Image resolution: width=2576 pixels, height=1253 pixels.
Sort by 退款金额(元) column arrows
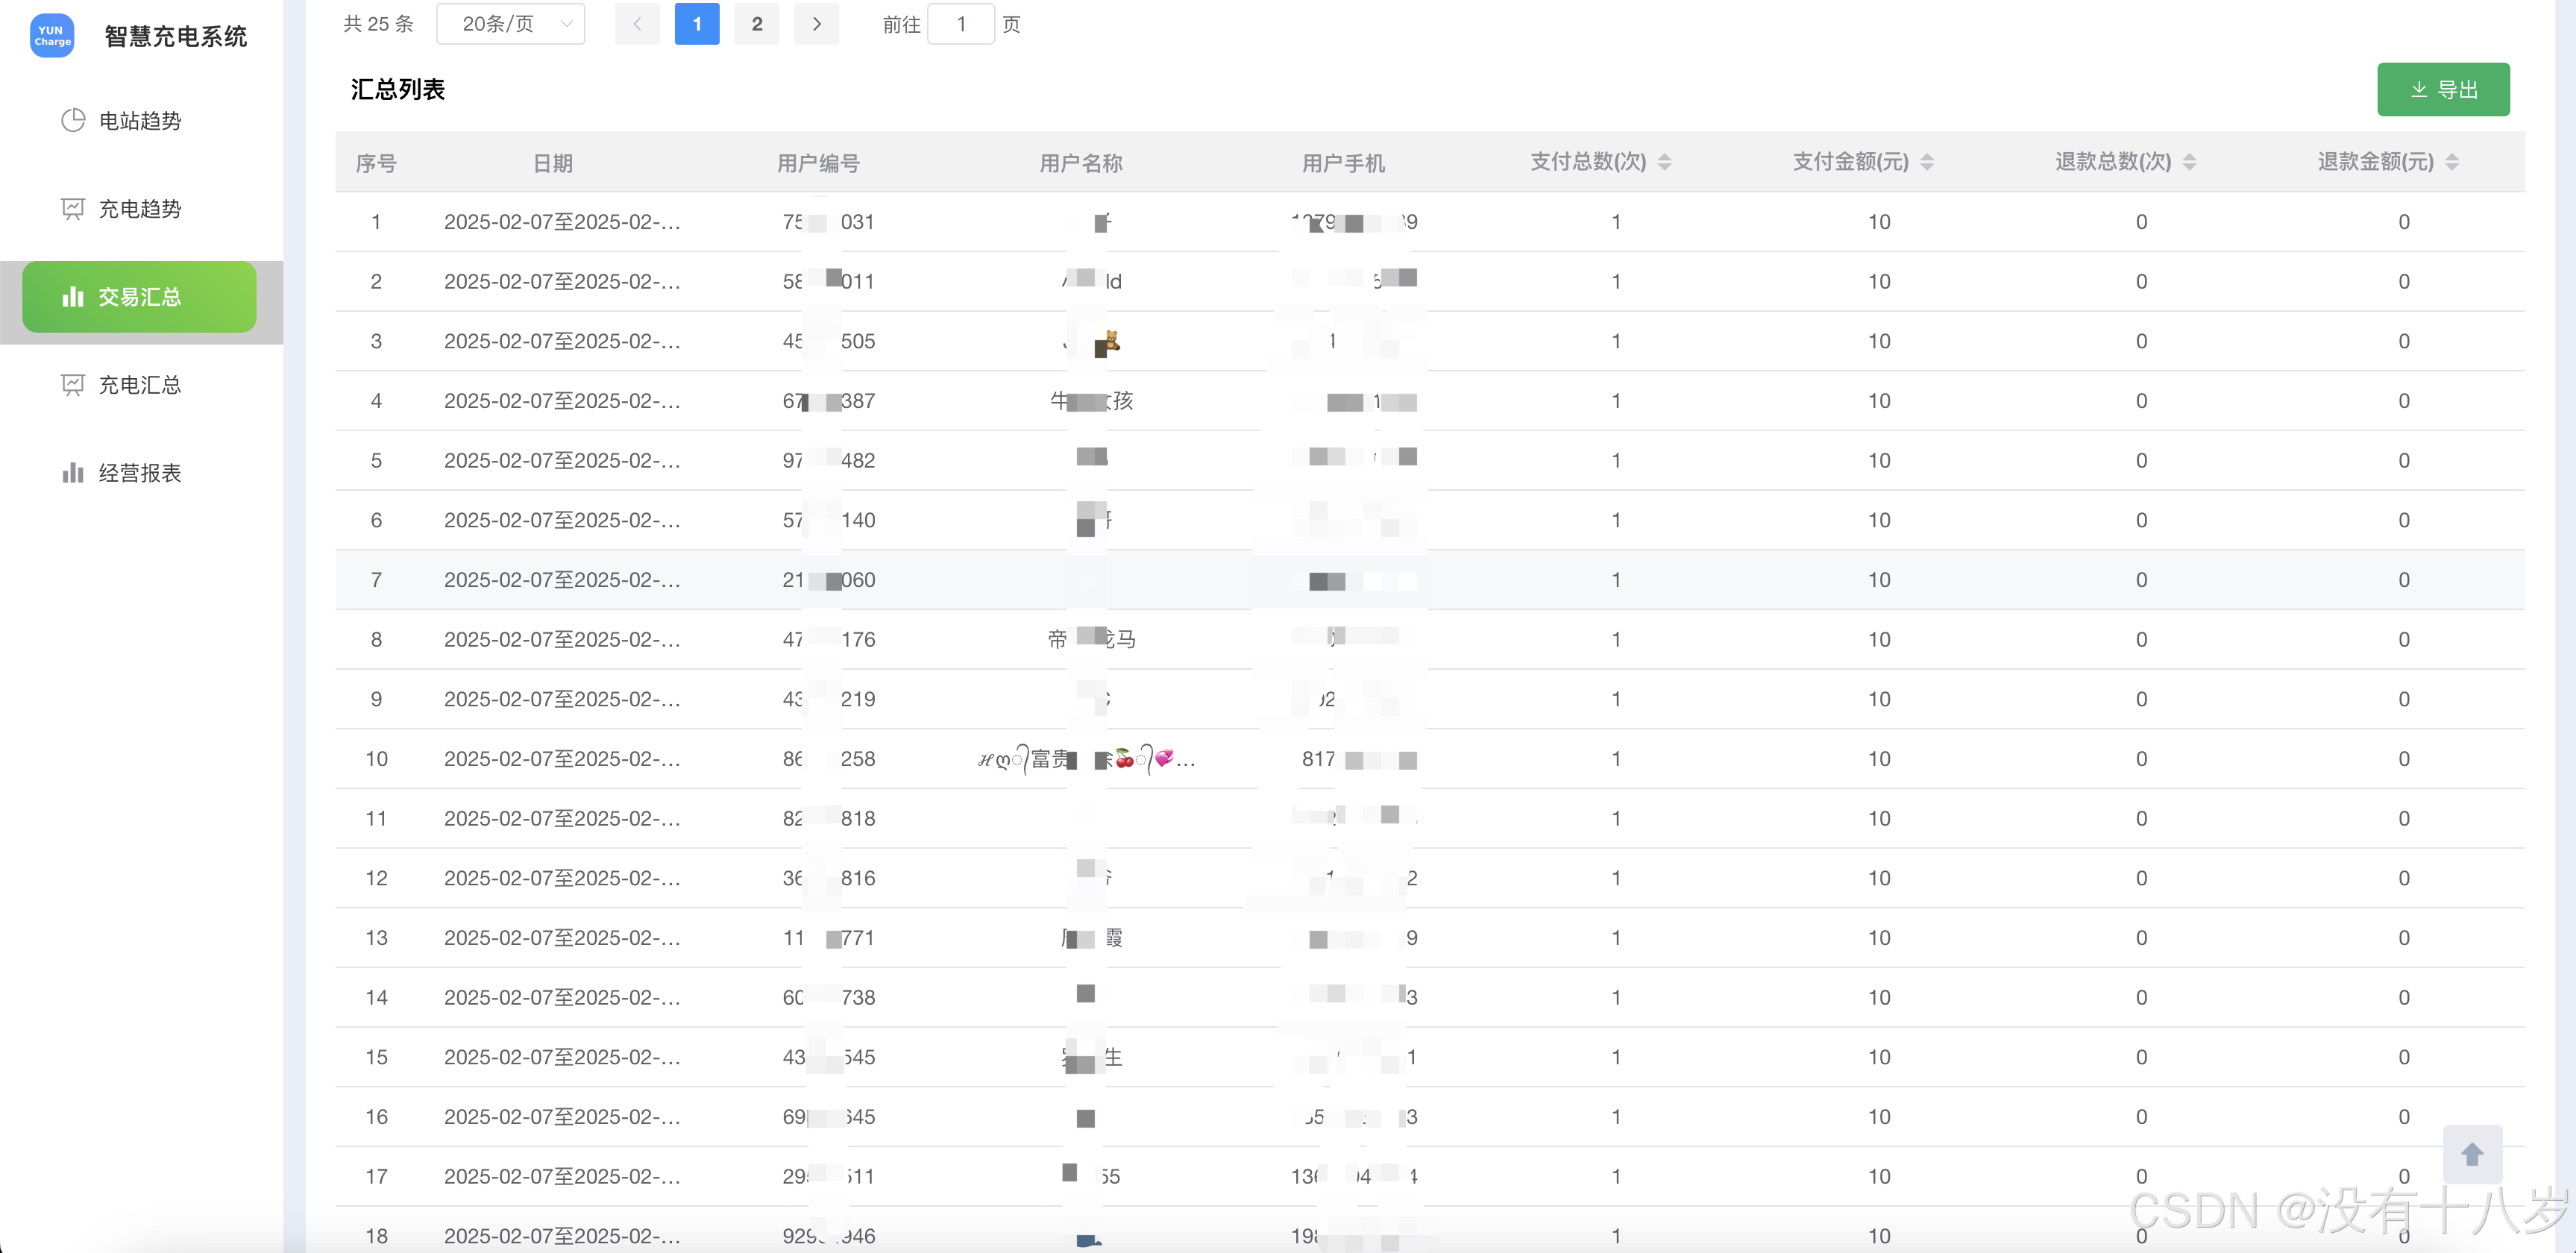pyautogui.click(x=2452, y=162)
